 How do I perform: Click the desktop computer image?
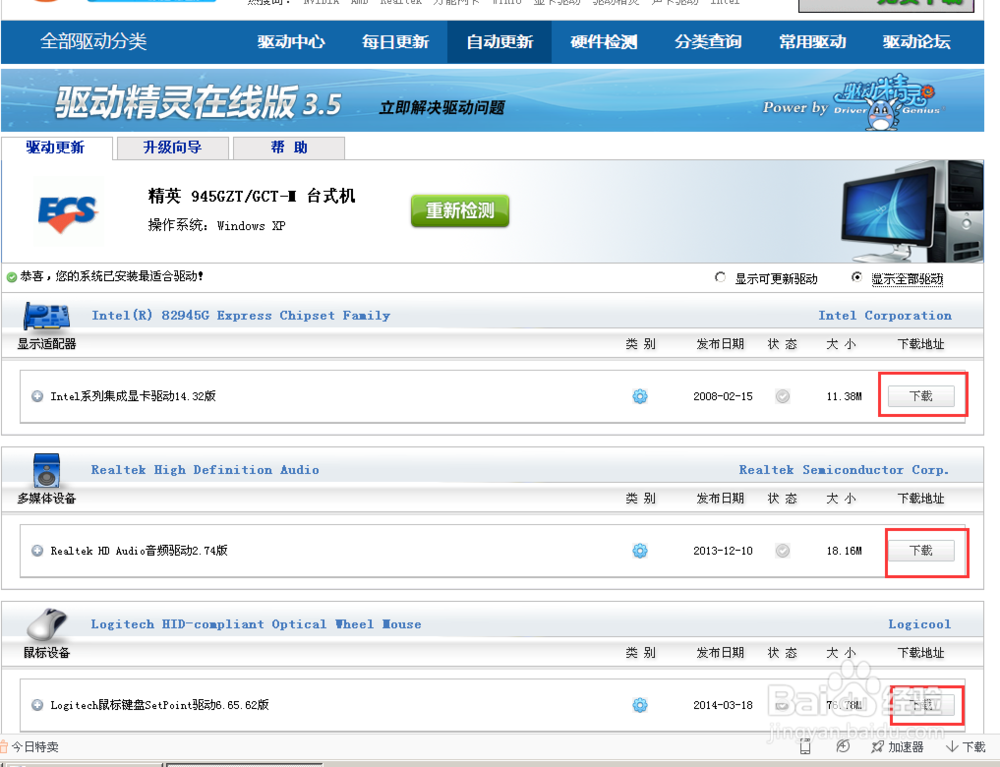click(912, 210)
